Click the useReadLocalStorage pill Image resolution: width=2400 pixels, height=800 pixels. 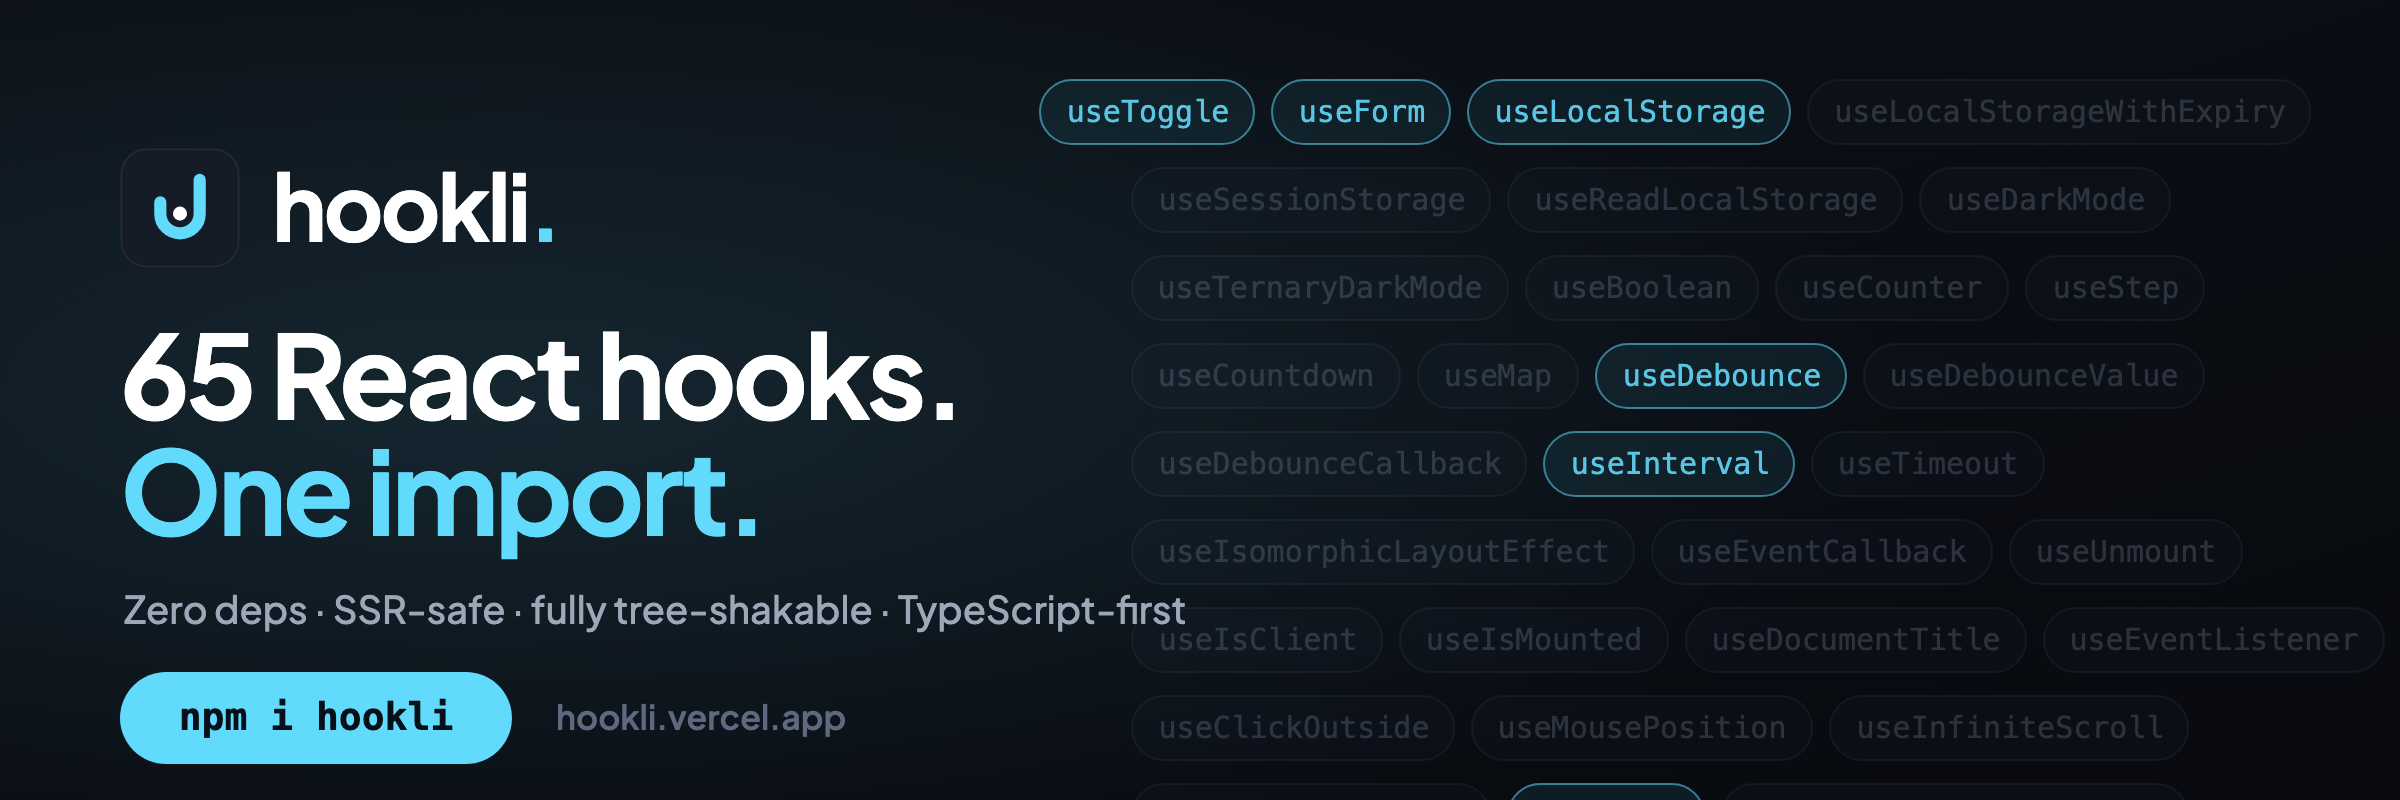coord(1705,200)
